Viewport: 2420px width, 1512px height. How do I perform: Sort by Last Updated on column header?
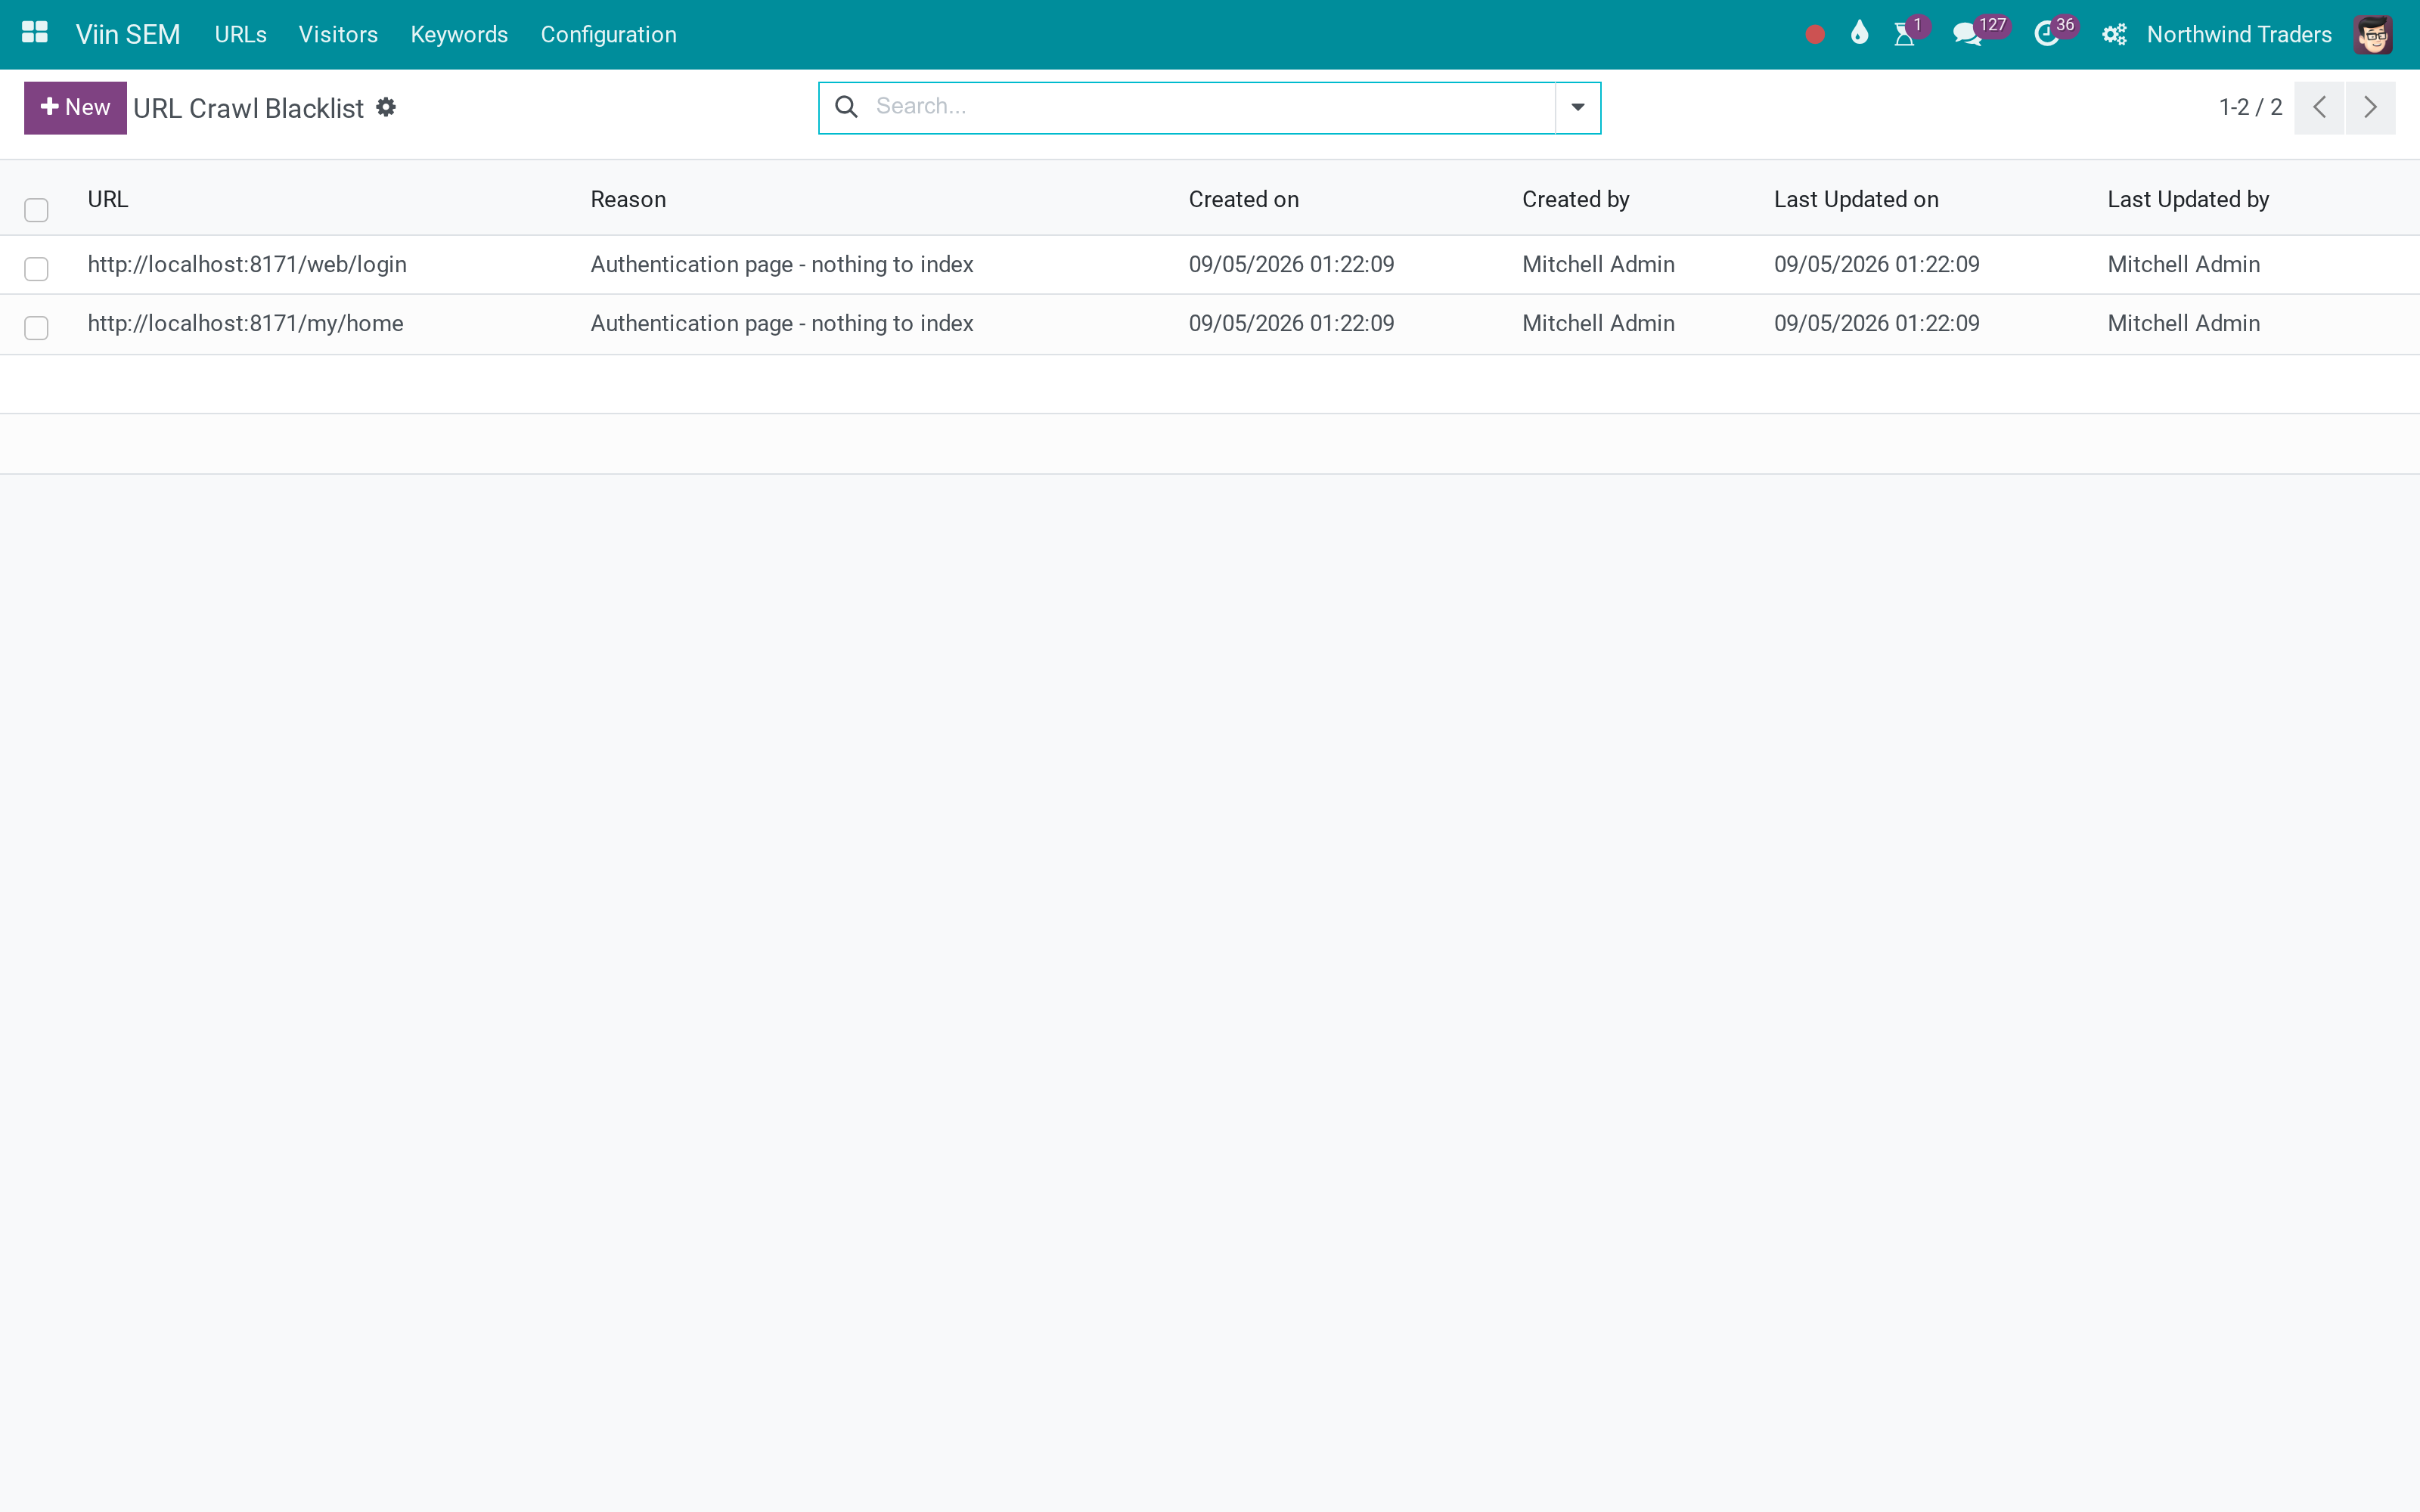coord(1856,199)
